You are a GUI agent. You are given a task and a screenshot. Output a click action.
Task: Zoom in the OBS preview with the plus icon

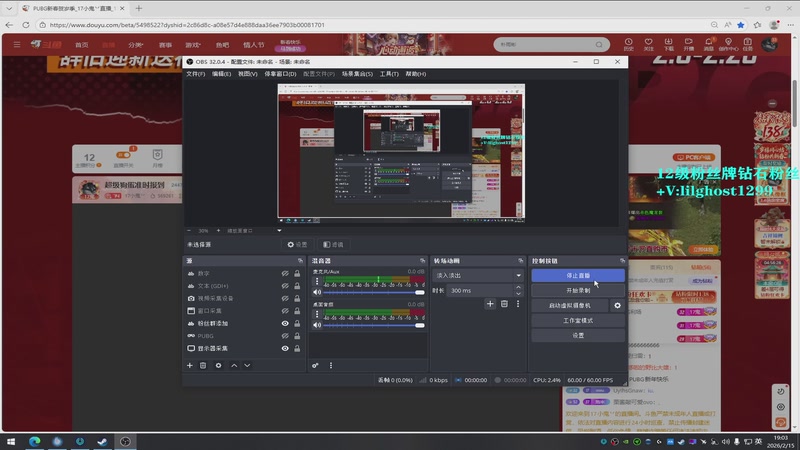[218, 231]
